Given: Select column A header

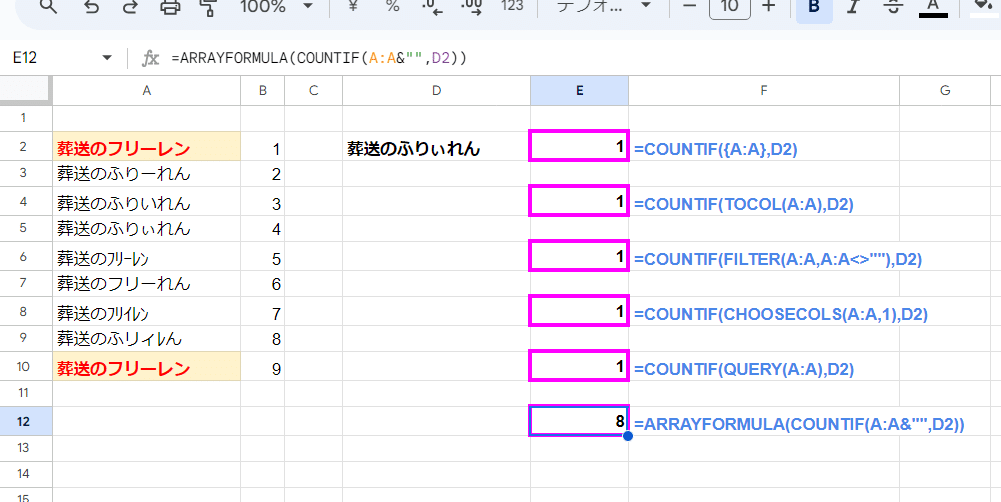Looking at the screenshot, I should point(147,91).
